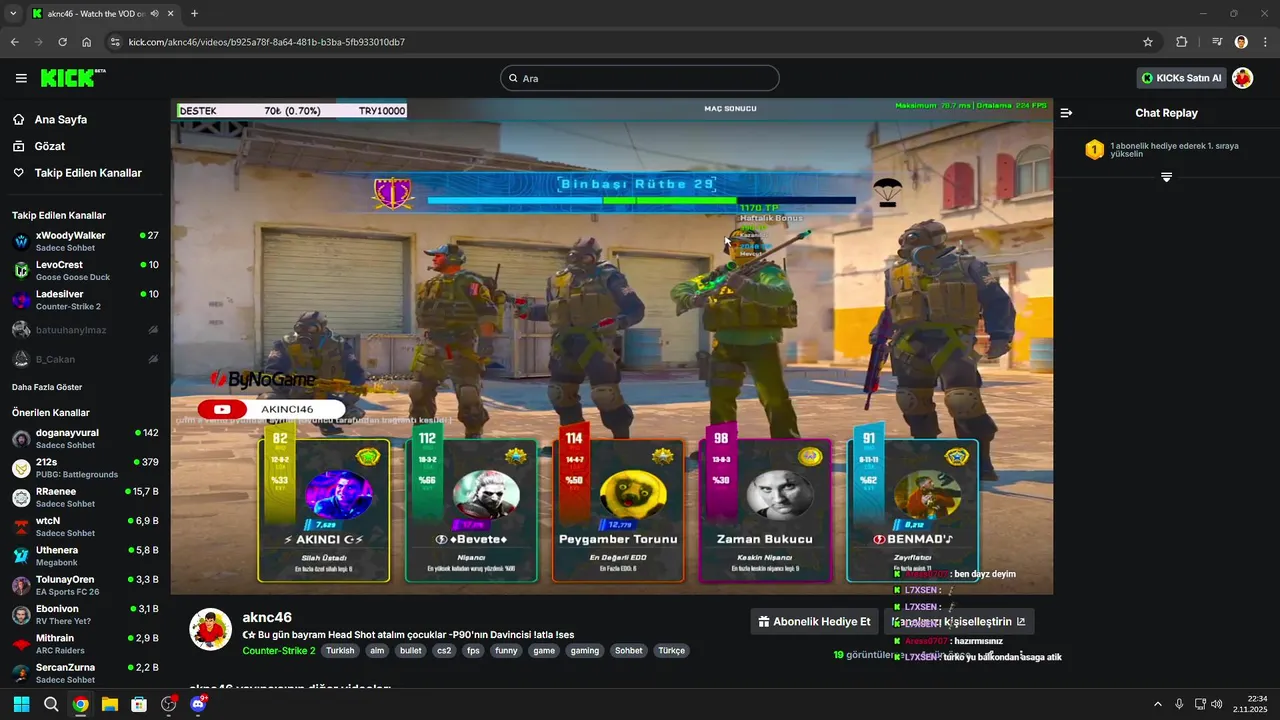Expand the gift leaderboard below the chat header
This screenshot has width=1280, height=720.
click(x=1166, y=177)
